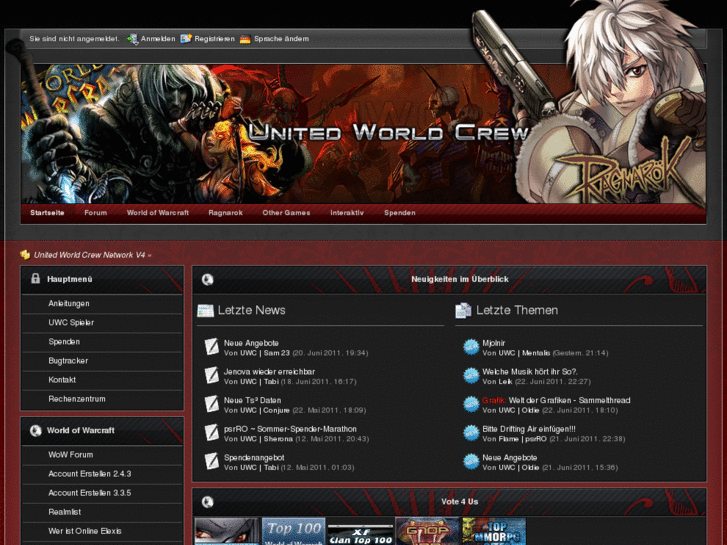Click the dark elf face vote banner
This screenshot has width=727, height=545.
pyautogui.click(x=227, y=532)
